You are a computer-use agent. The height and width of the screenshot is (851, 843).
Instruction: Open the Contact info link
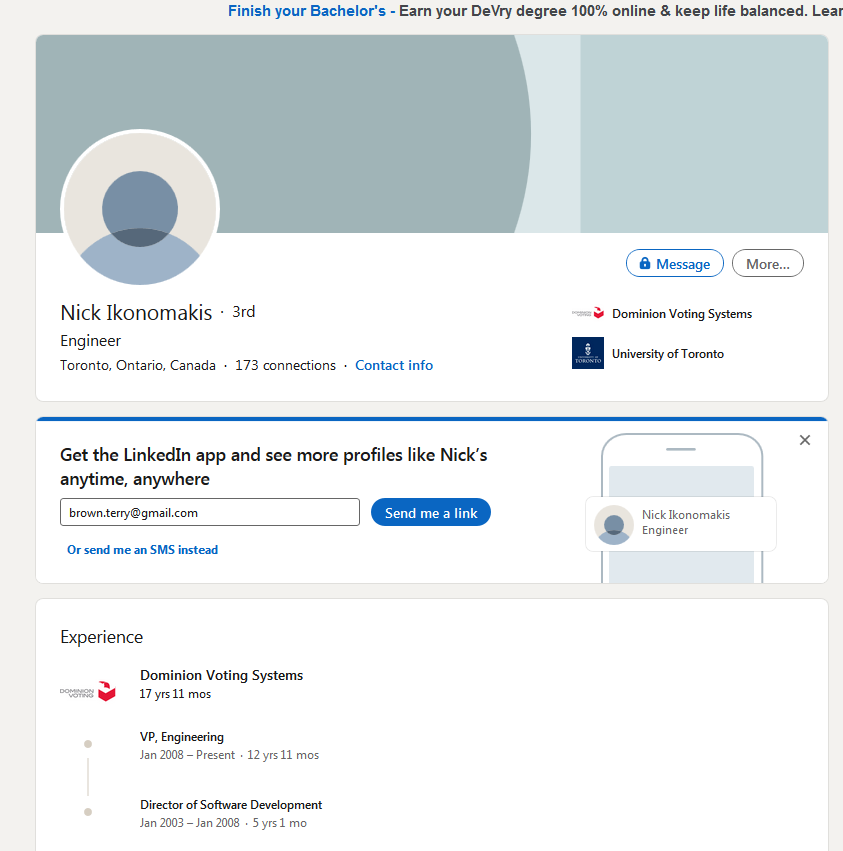point(394,365)
